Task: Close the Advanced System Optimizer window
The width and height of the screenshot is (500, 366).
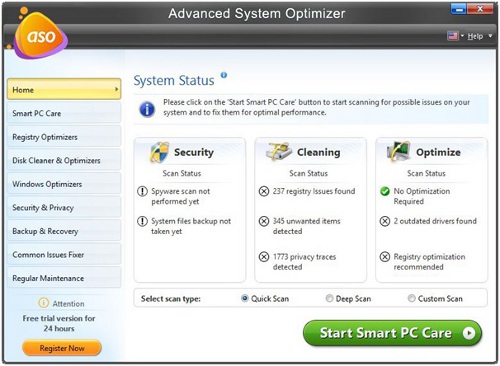Action: tap(480, 9)
